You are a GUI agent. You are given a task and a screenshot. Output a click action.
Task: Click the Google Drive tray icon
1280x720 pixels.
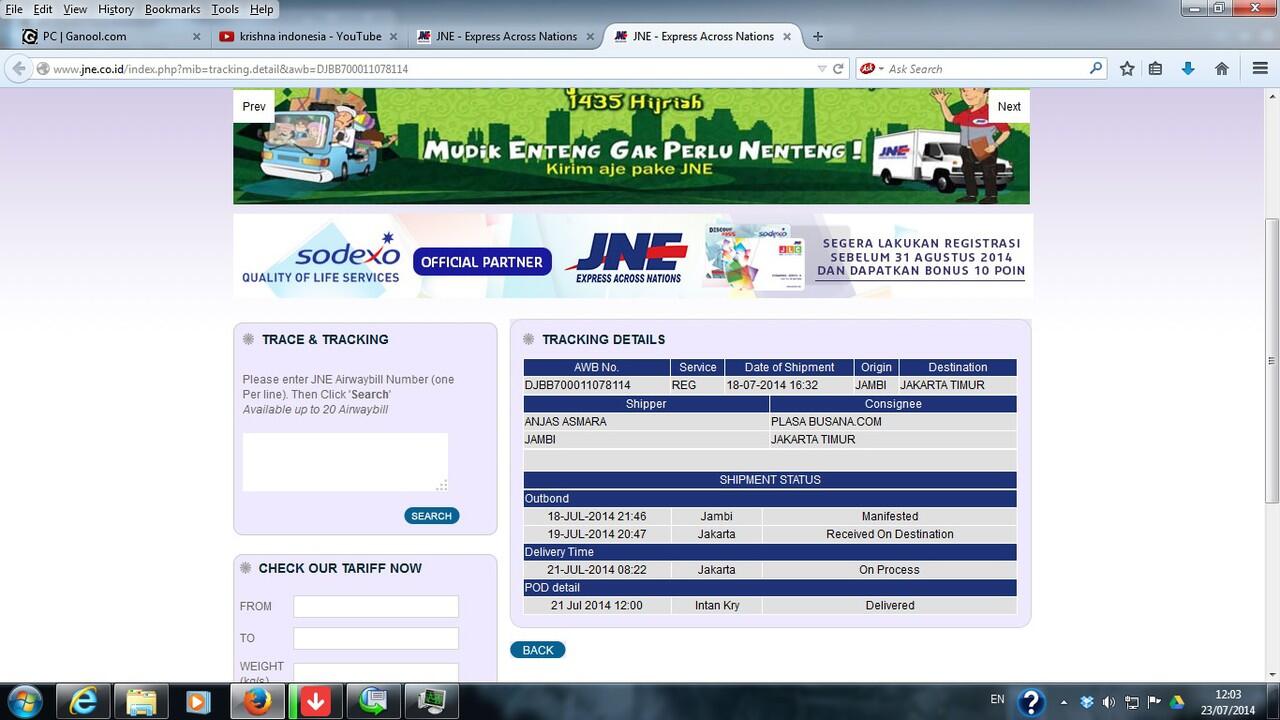[x=1177, y=702]
